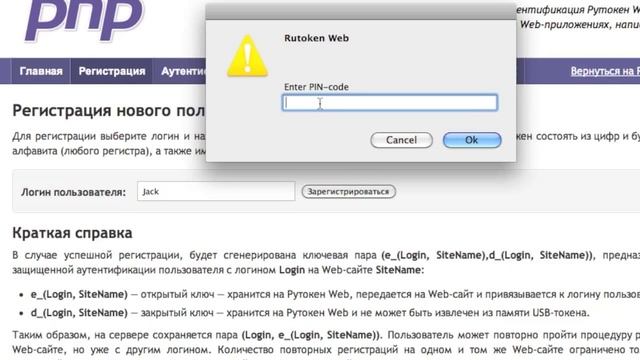Click the Логин пользователя label
640x360 pixels.
[73, 192]
